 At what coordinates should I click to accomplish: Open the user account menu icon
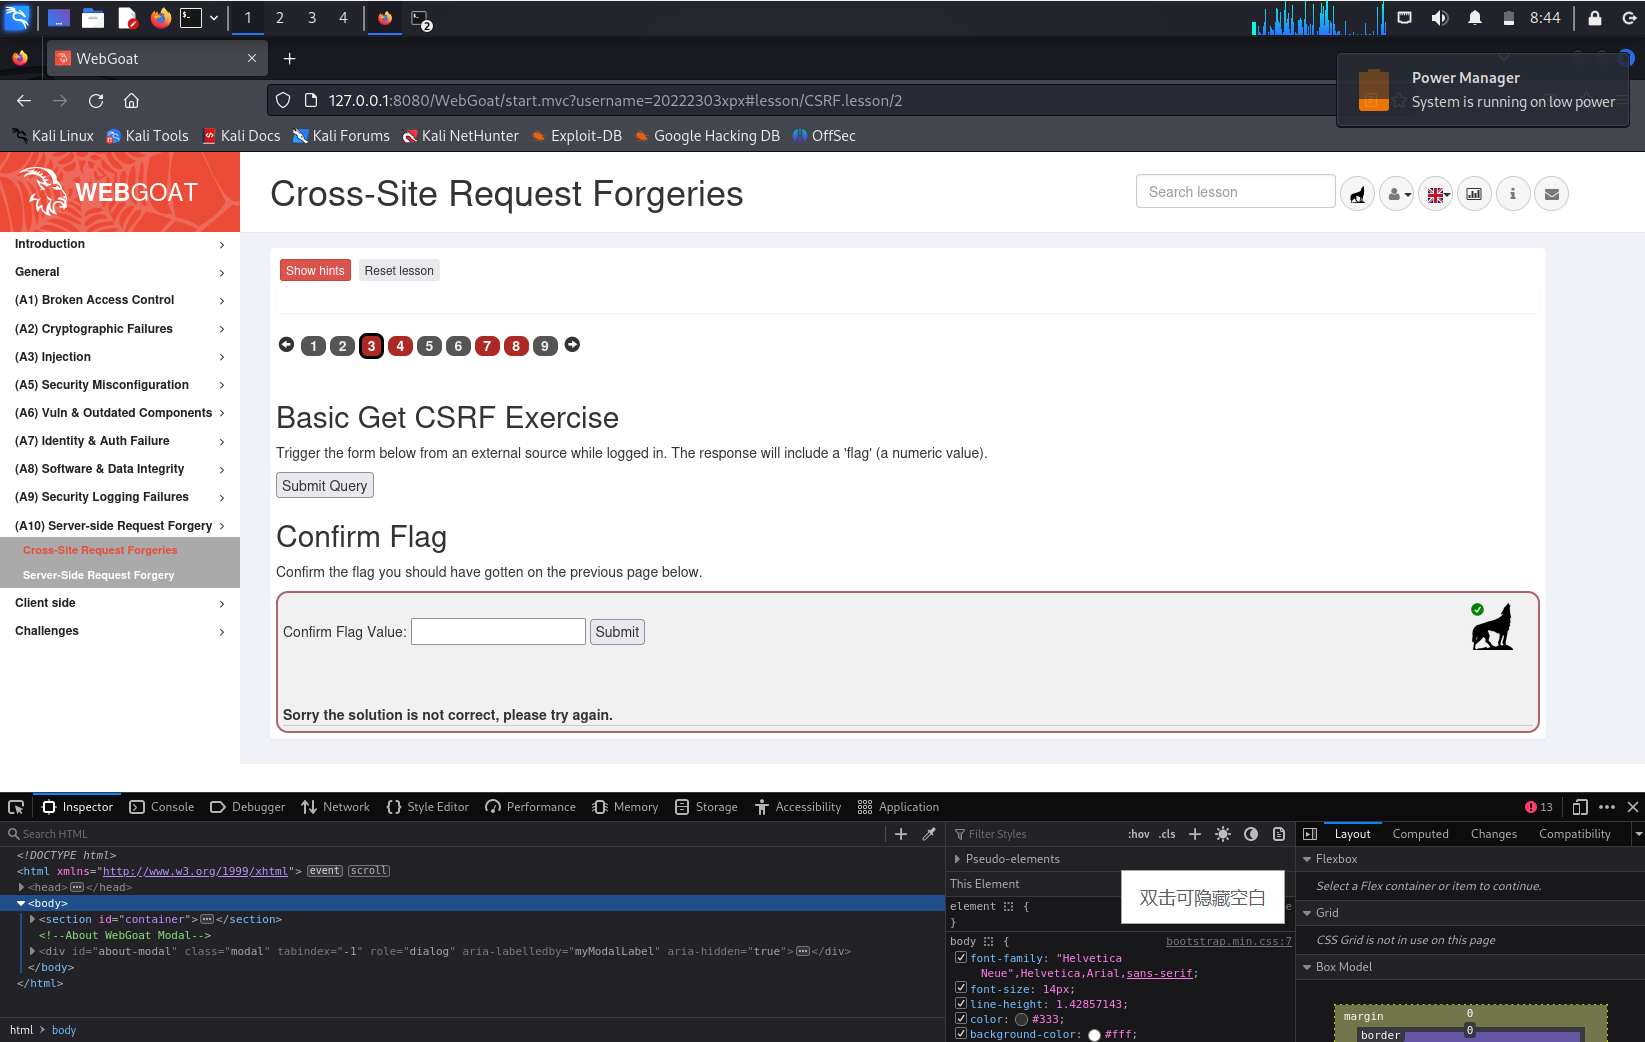(1396, 194)
